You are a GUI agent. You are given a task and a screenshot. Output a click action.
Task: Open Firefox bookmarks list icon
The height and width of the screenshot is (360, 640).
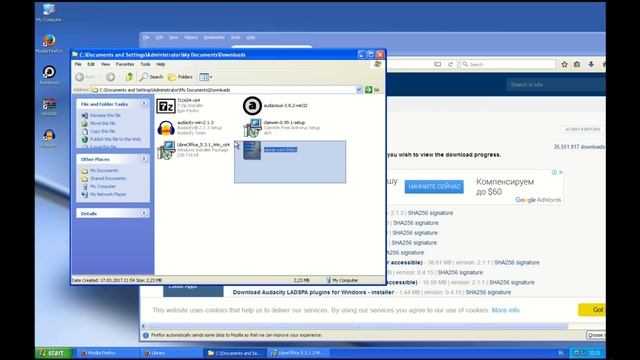577,64
